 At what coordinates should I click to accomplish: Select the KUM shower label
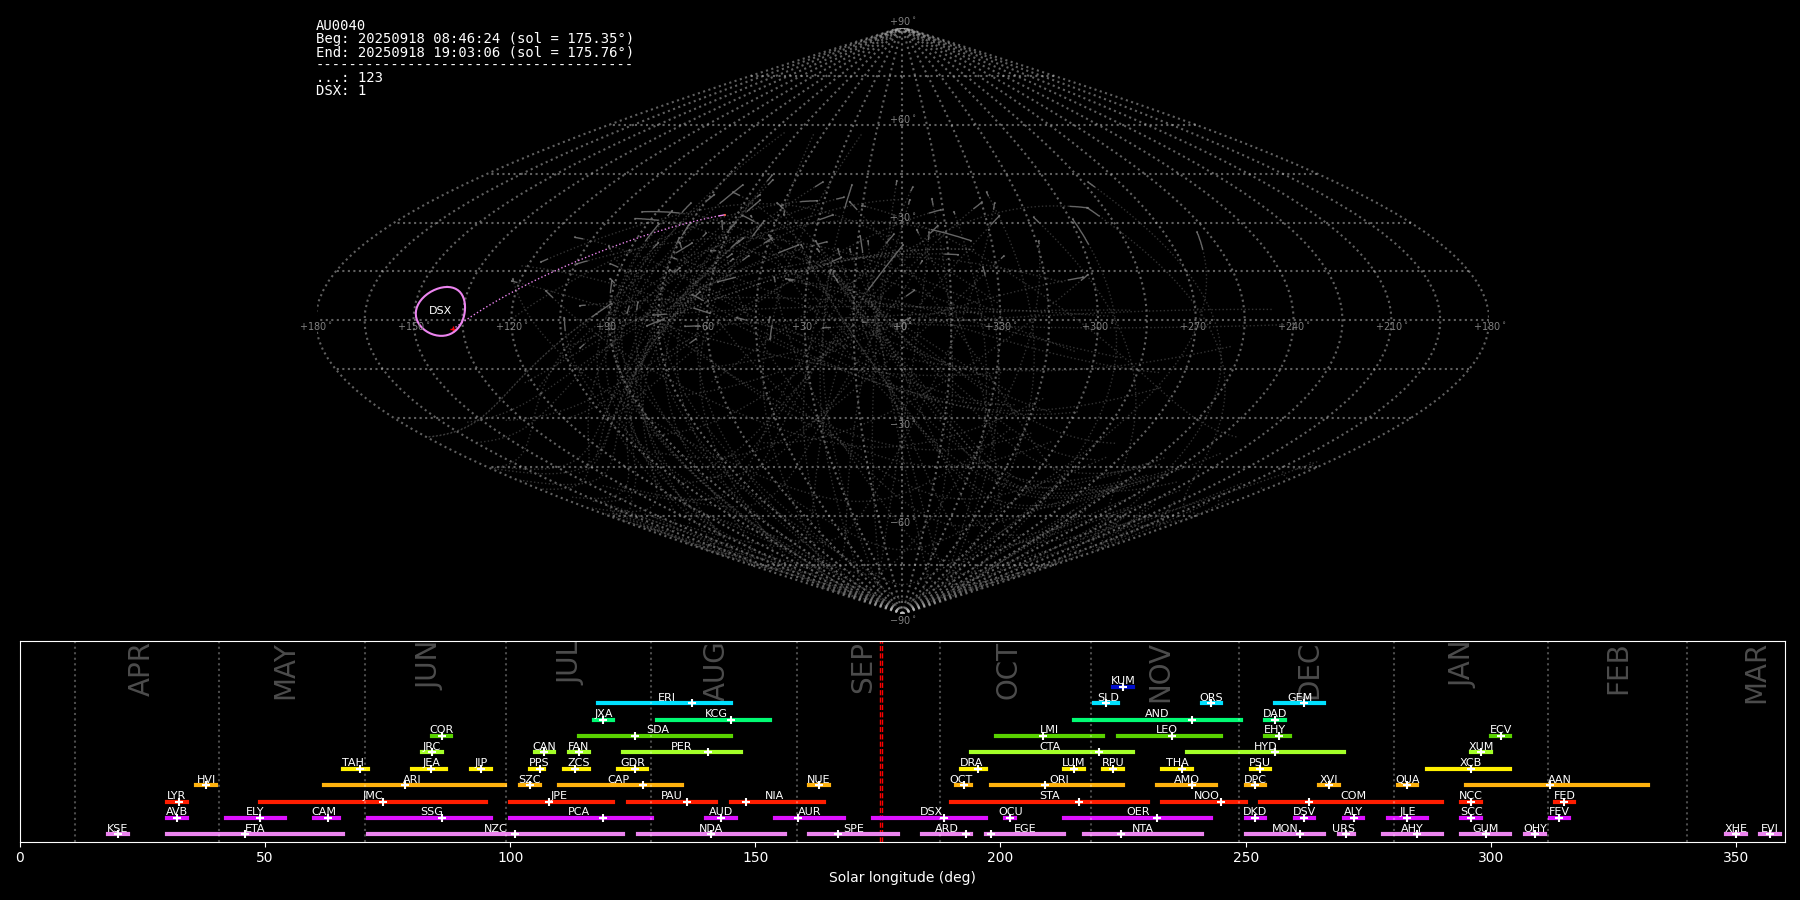(x=1123, y=681)
